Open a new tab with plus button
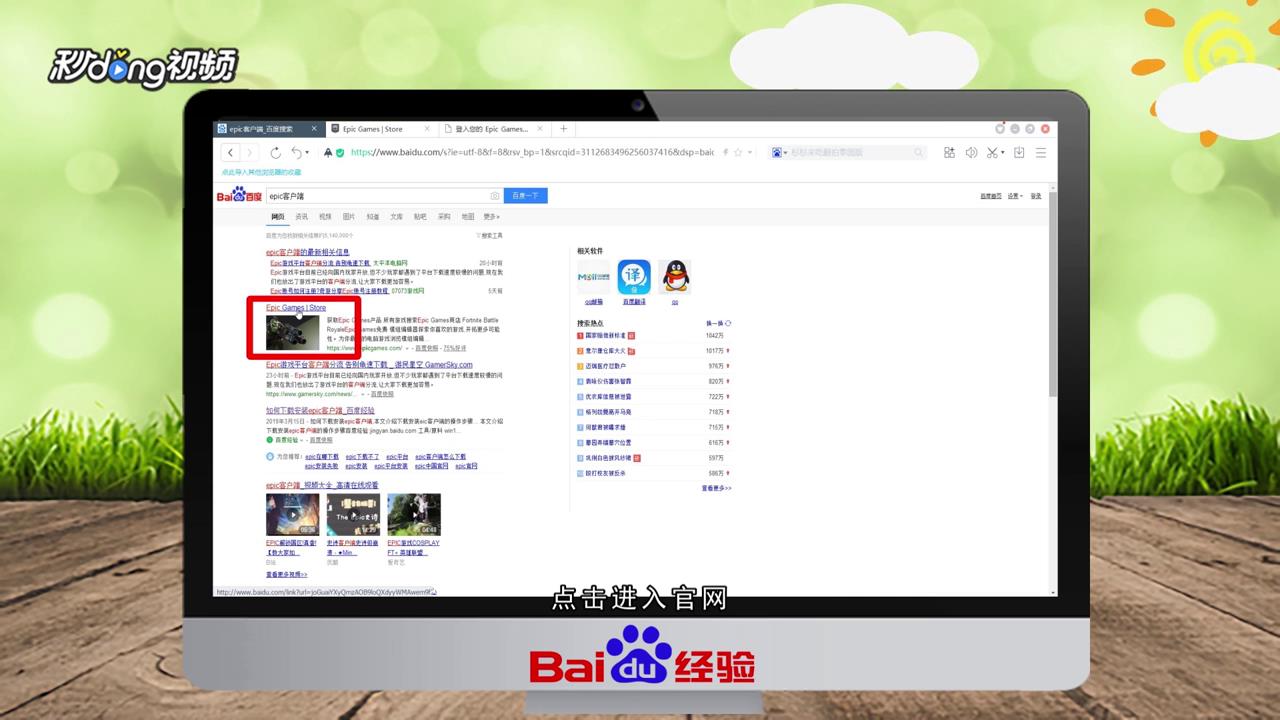This screenshot has width=1280, height=720. (x=564, y=129)
